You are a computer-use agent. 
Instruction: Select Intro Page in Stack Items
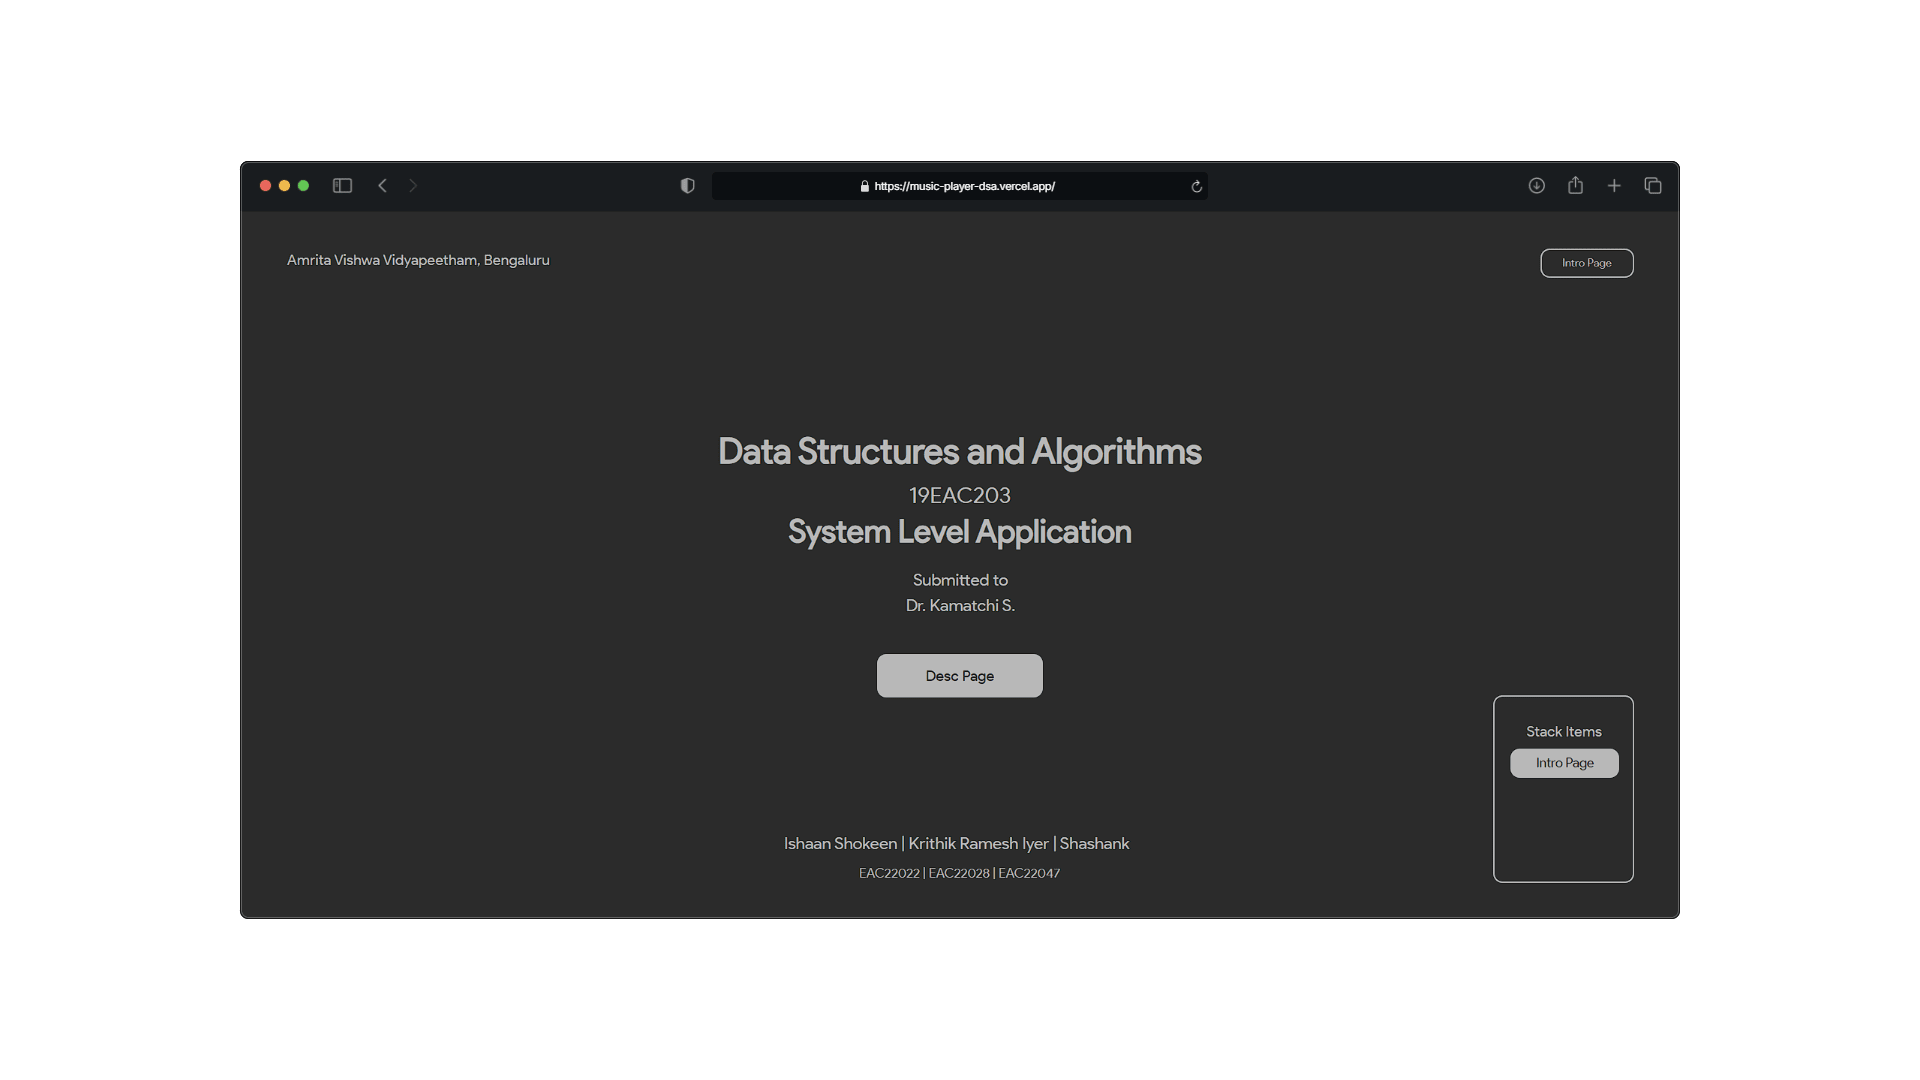tap(1564, 763)
